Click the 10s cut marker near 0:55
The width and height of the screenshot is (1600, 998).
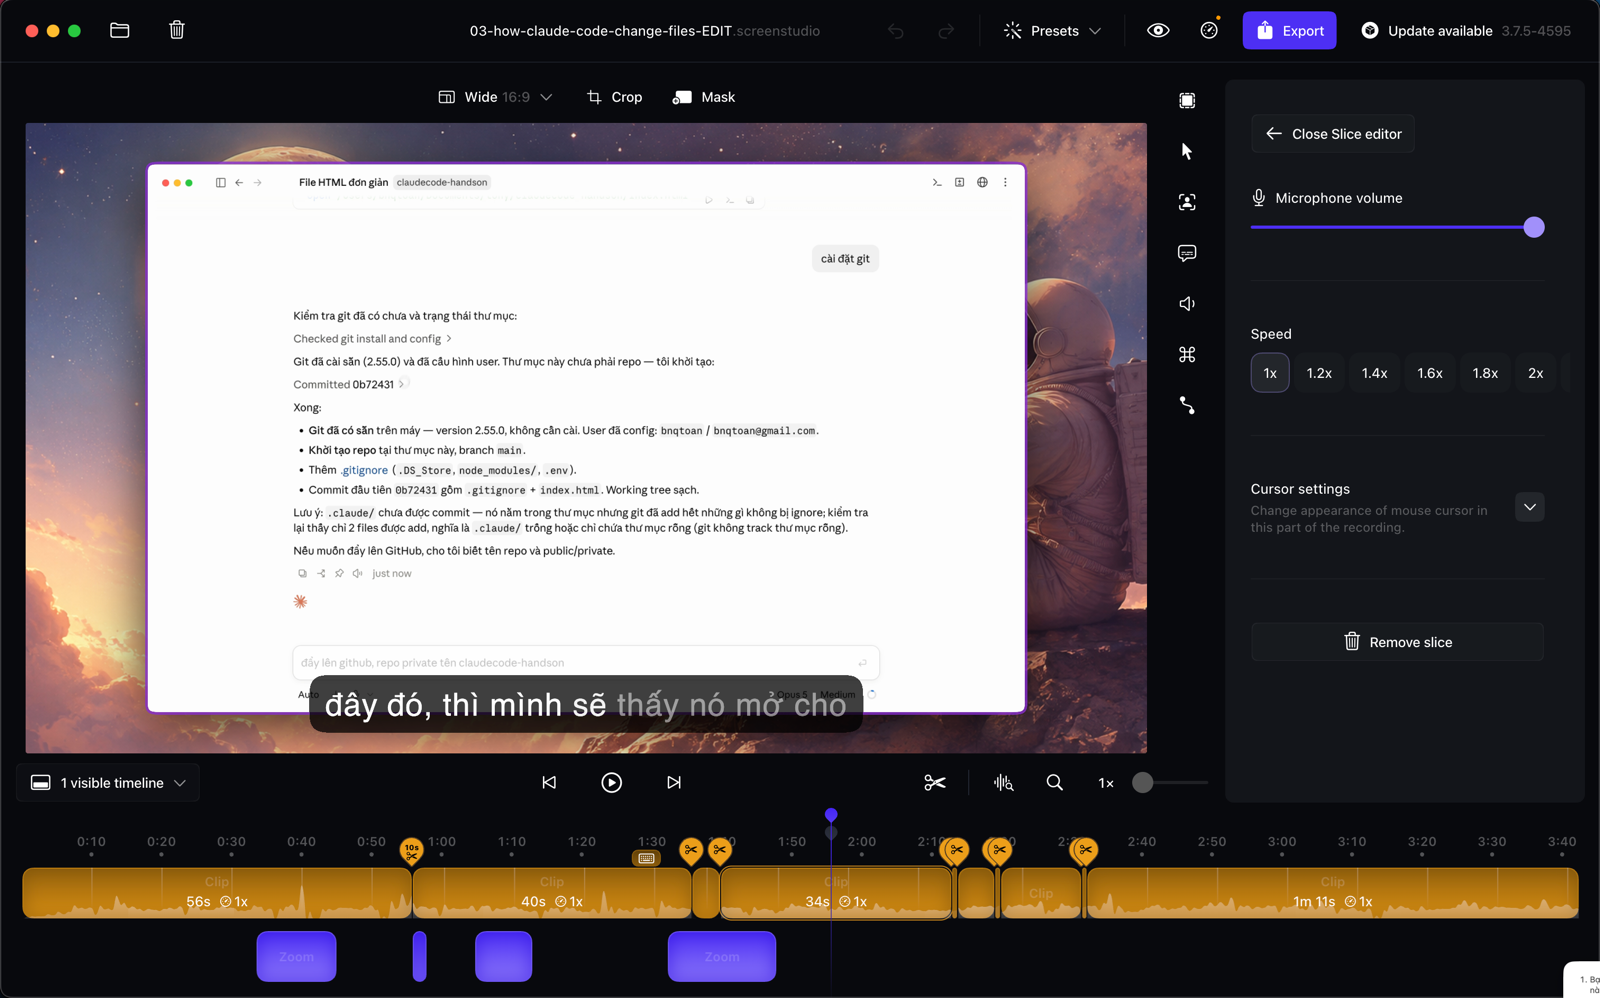click(411, 852)
